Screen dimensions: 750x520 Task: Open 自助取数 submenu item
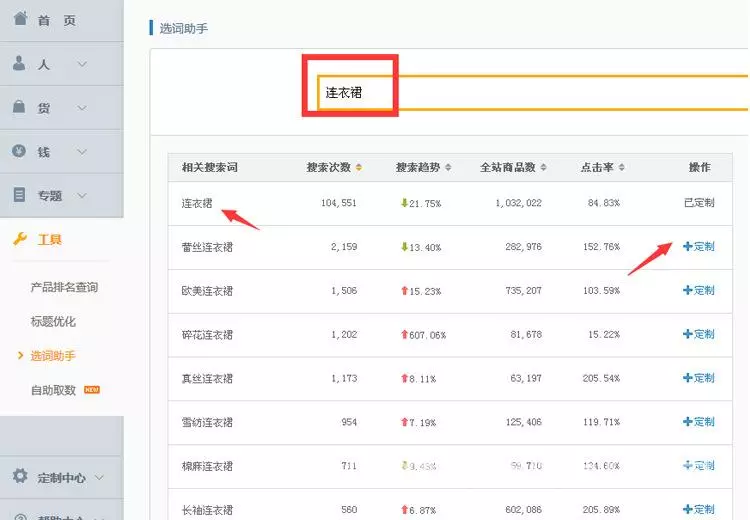[x=53, y=390]
